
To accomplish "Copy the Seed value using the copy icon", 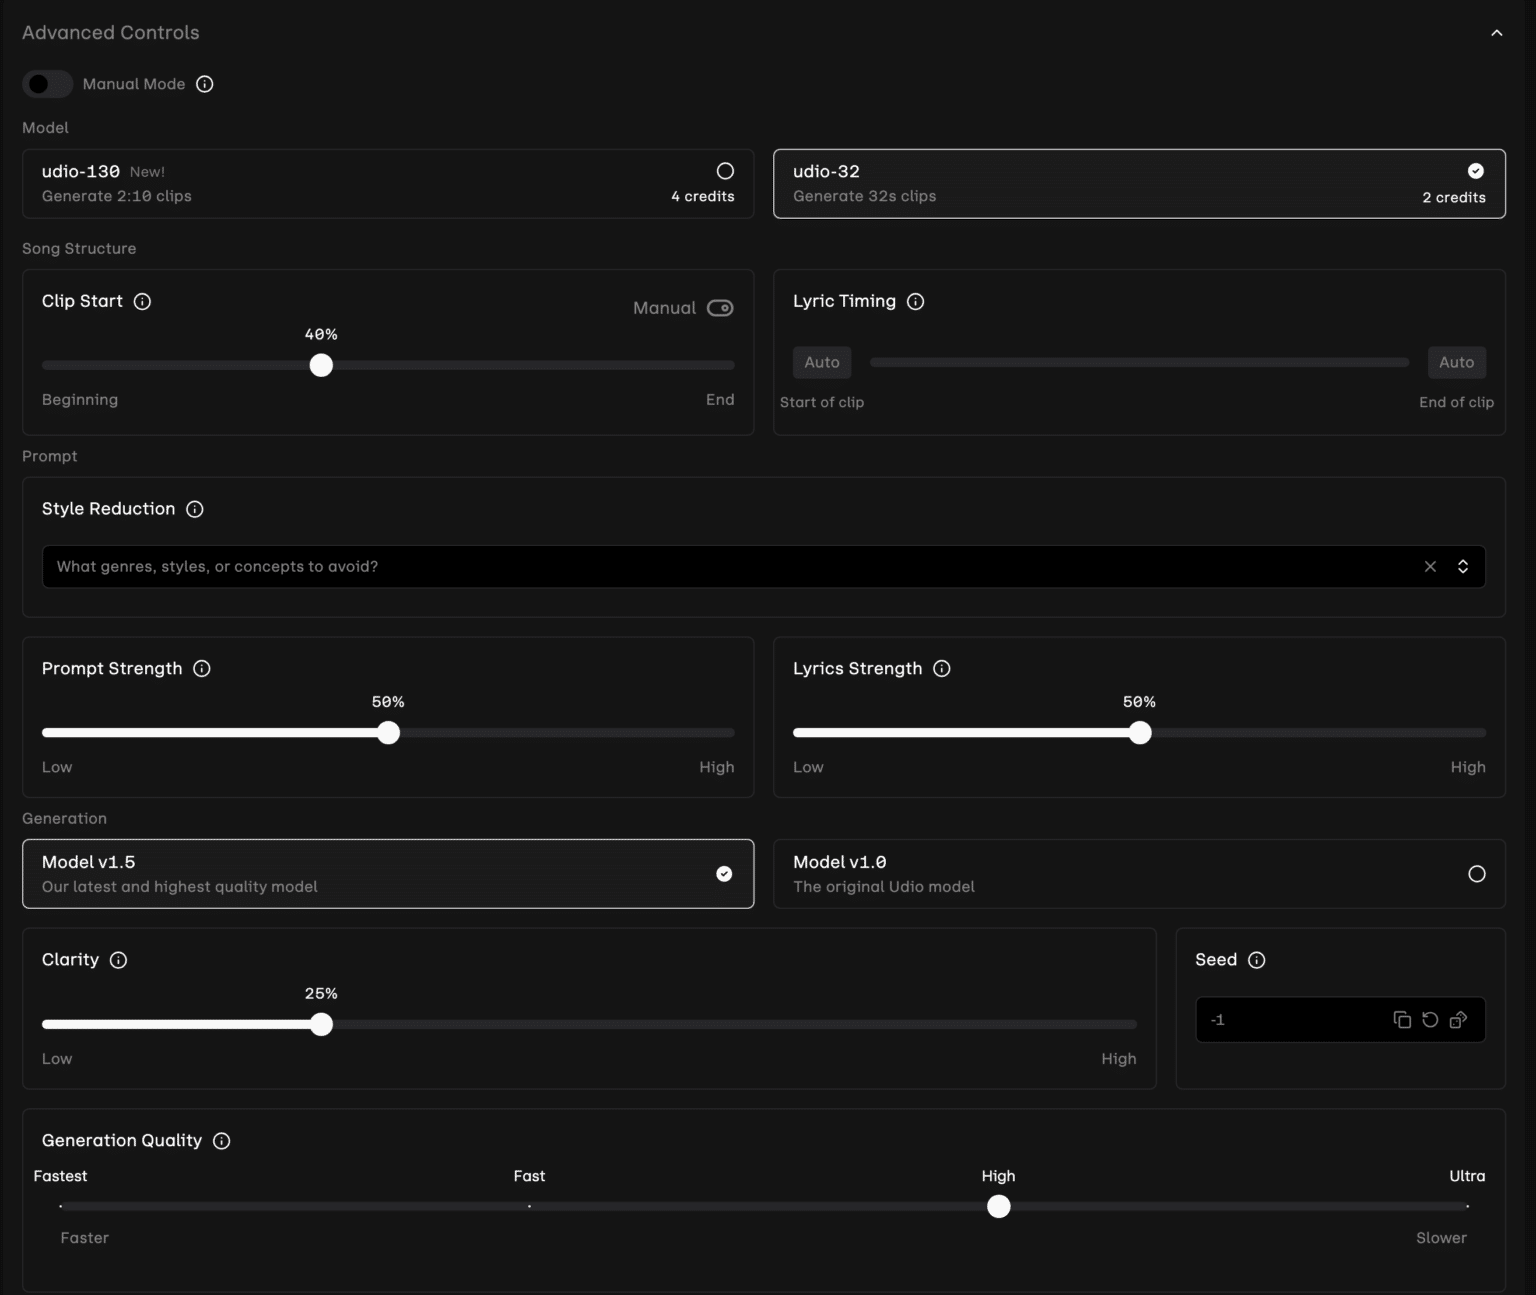I will (1402, 1019).
